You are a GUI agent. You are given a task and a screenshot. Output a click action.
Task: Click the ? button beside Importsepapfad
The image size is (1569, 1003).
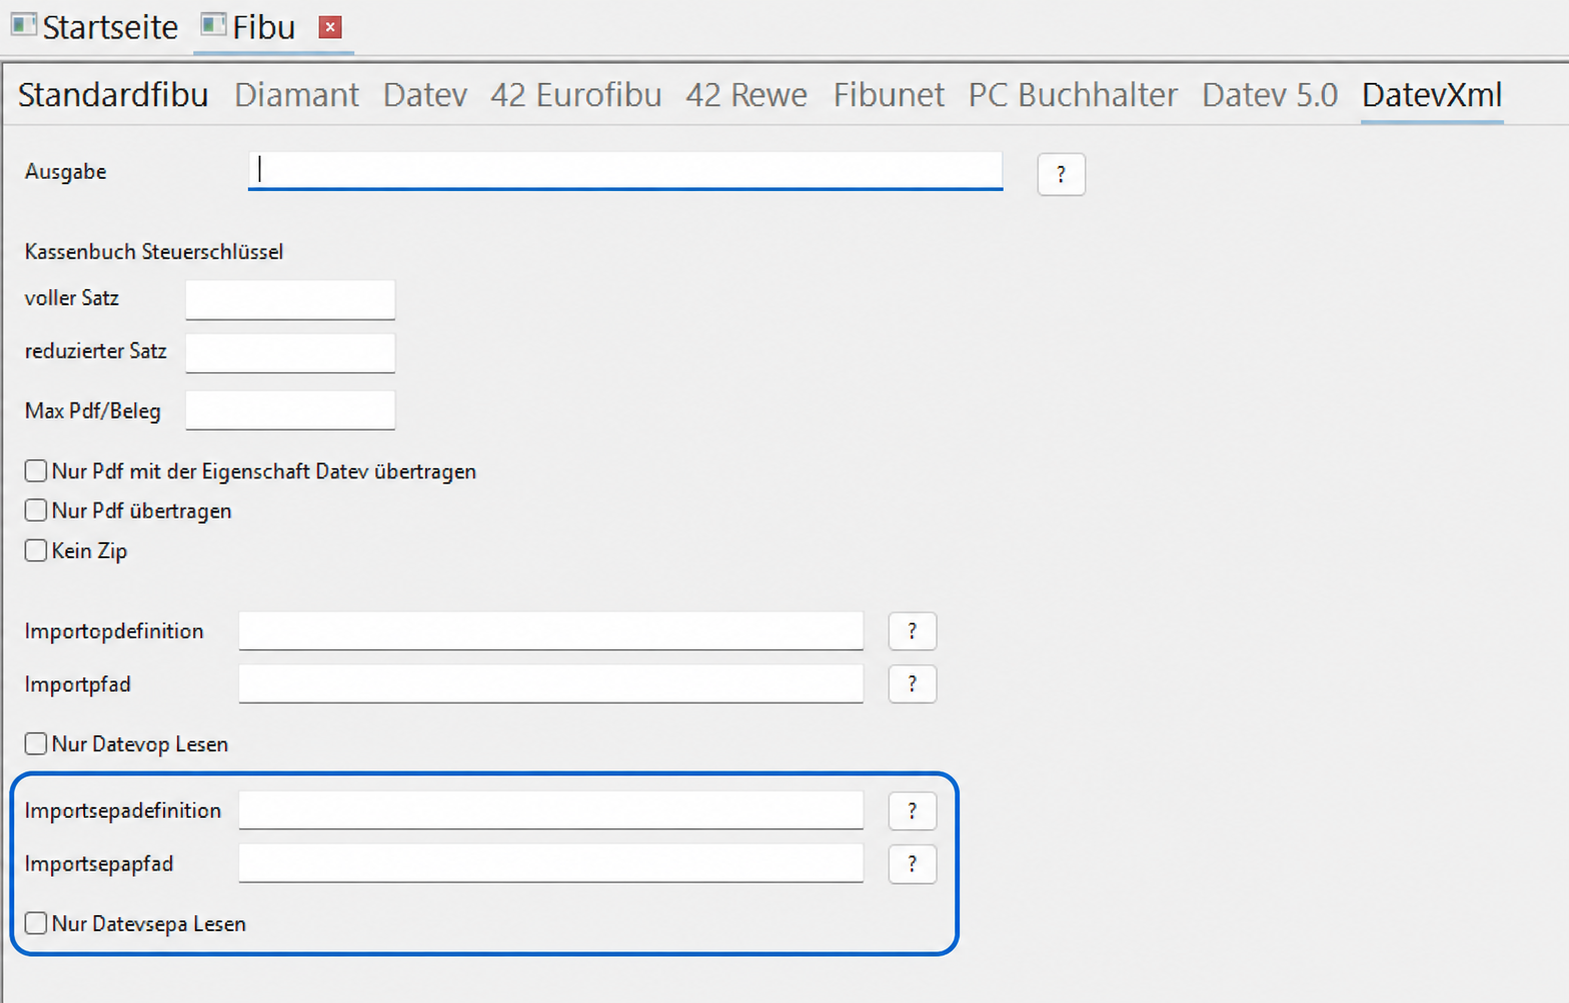[x=912, y=864]
